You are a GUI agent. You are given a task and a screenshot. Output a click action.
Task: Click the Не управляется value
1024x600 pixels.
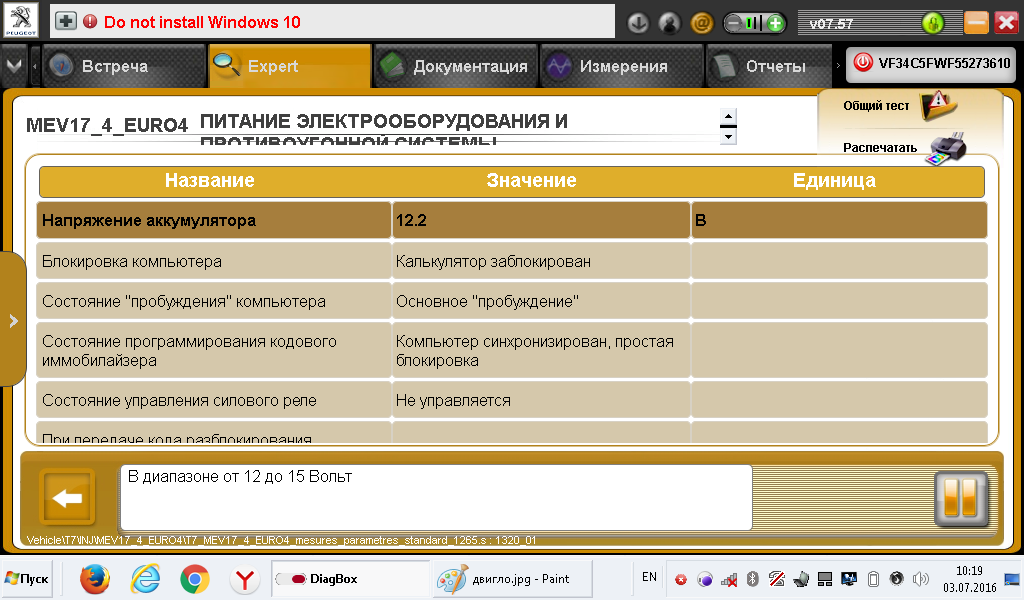(x=453, y=400)
